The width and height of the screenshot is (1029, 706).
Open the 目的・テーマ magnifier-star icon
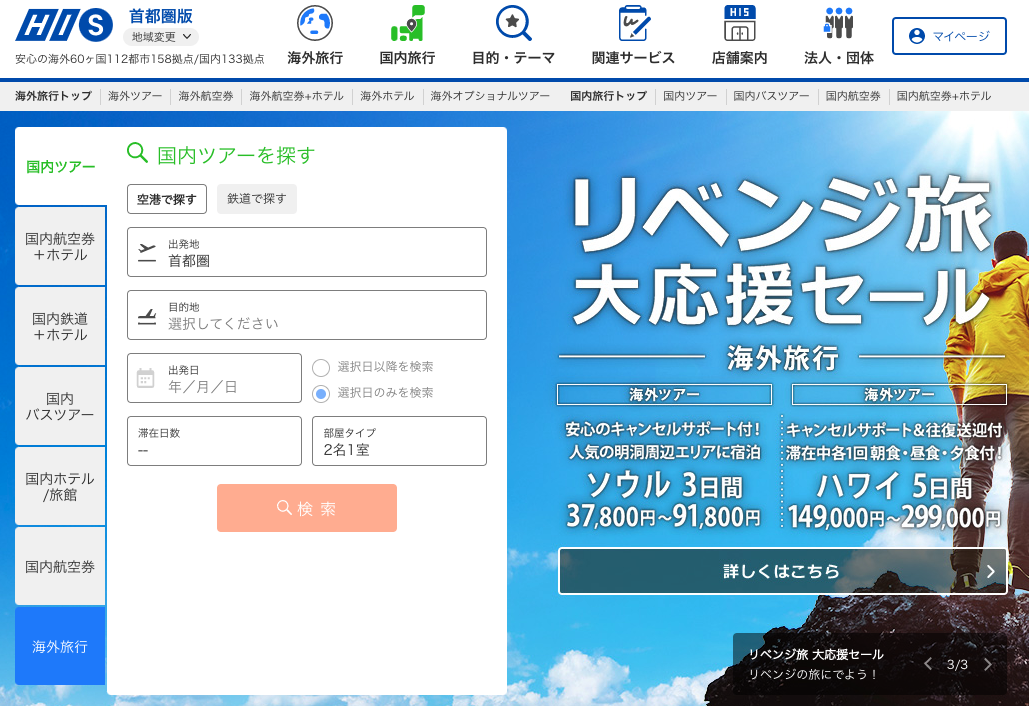pyautogui.click(x=513, y=23)
